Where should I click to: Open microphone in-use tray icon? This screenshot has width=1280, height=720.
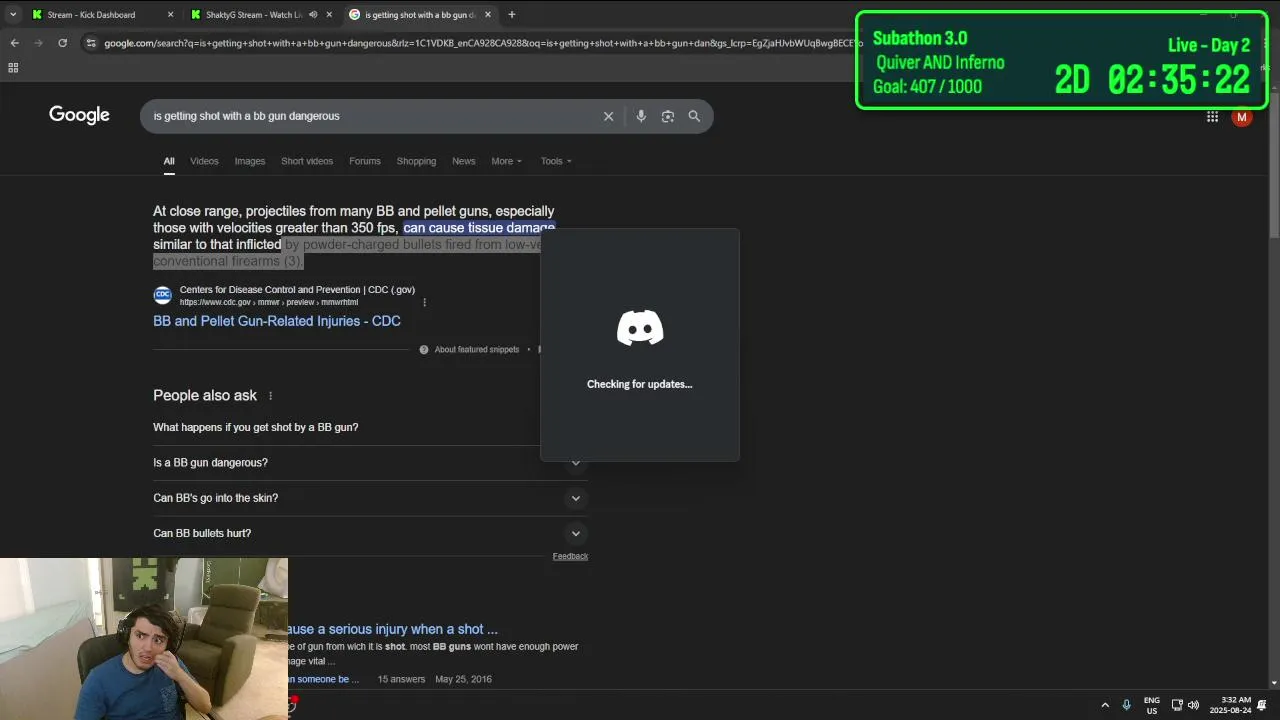coord(1127,705)
